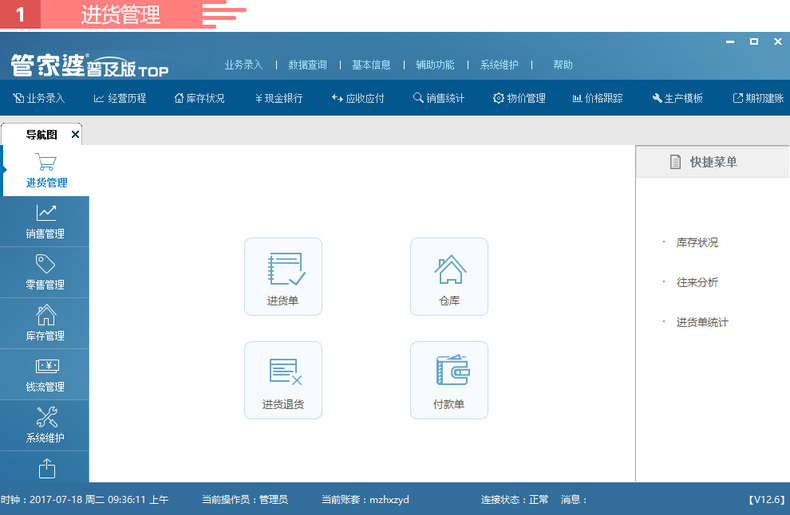Image resolution: width=790 pixels, height=515 pixels.
Task: Click 期初建账 toolbar item
Action: click(x=758, y=98)
